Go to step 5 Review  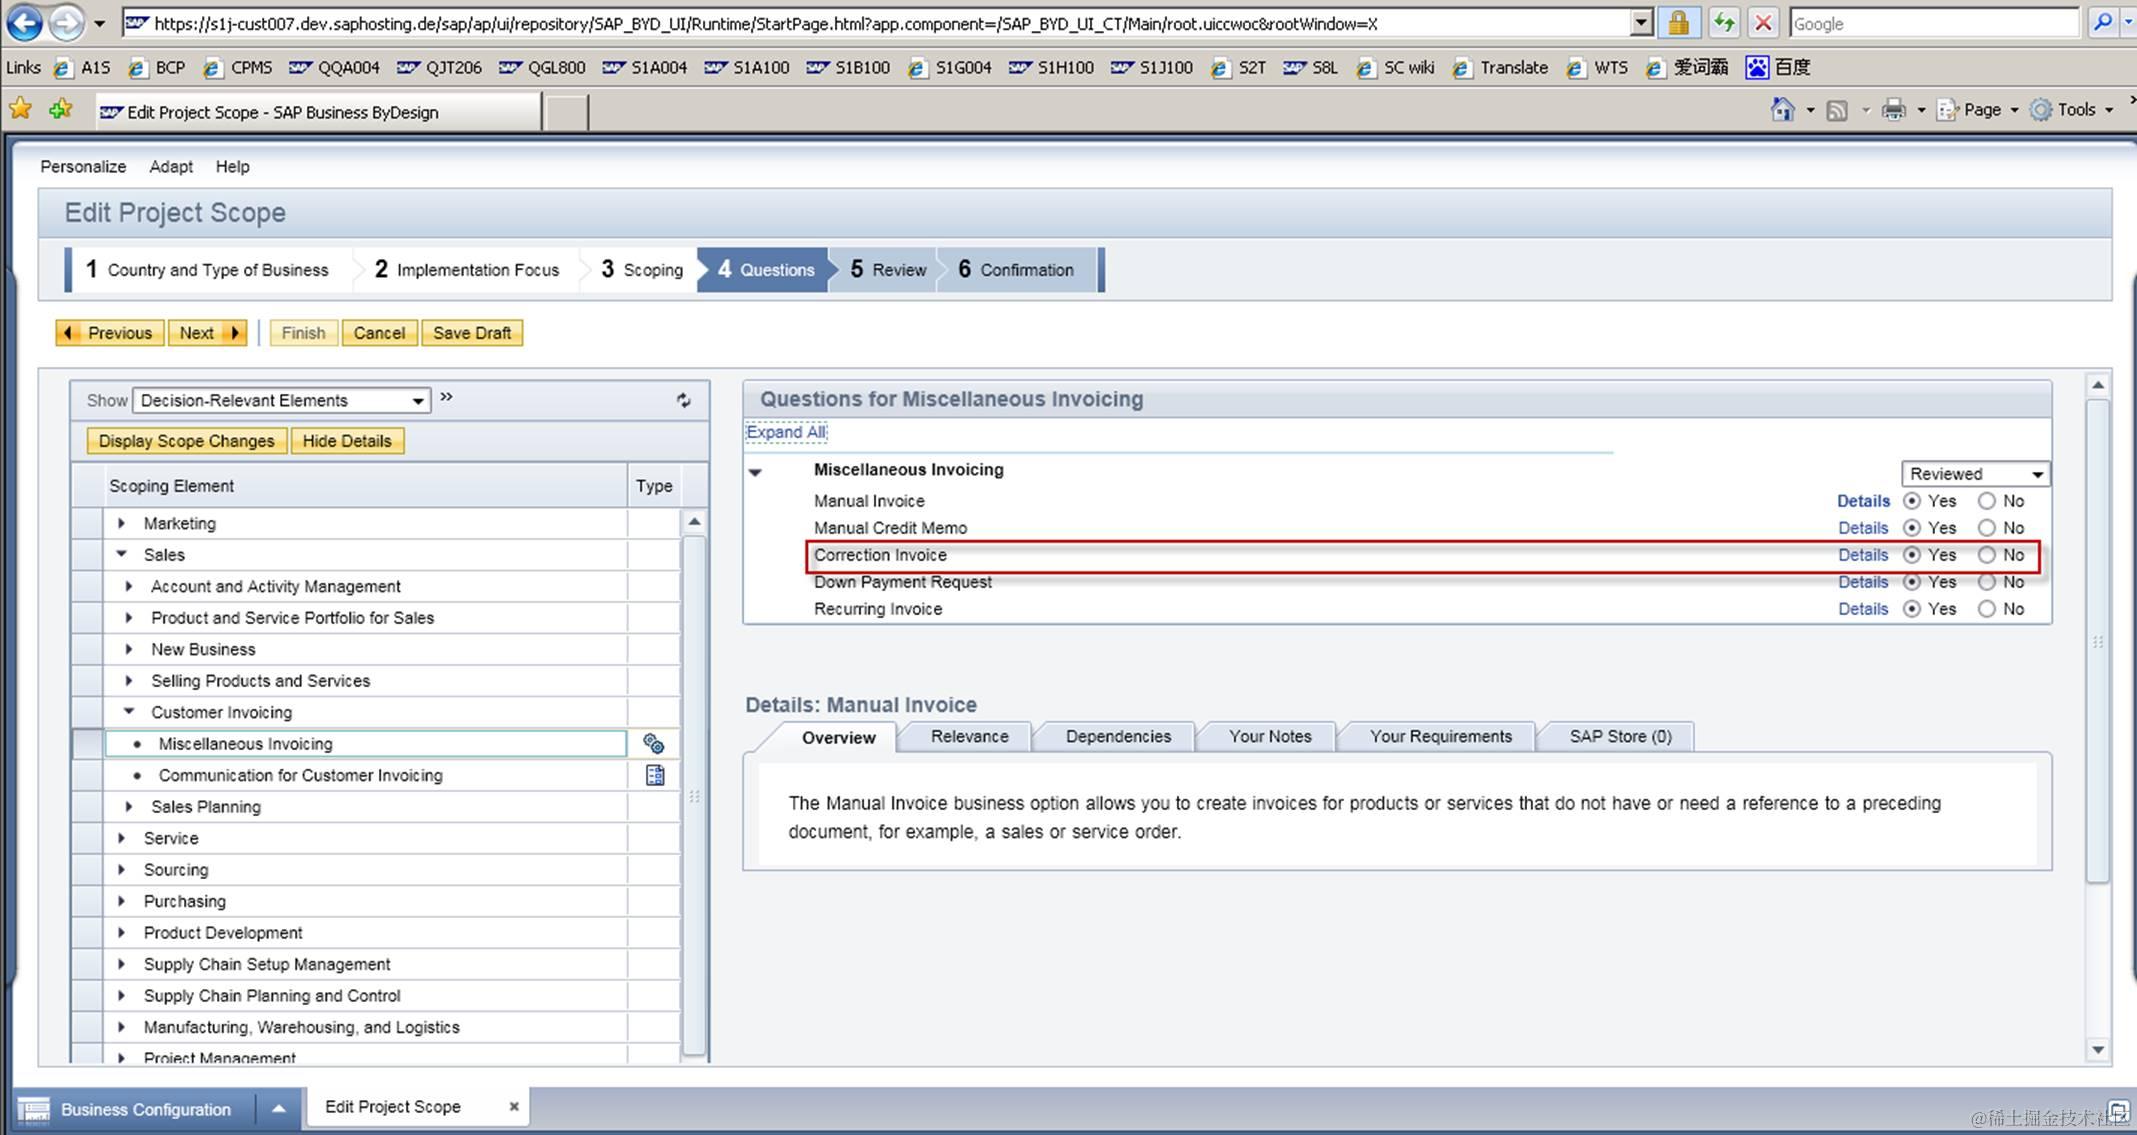[x=888, y=270]
